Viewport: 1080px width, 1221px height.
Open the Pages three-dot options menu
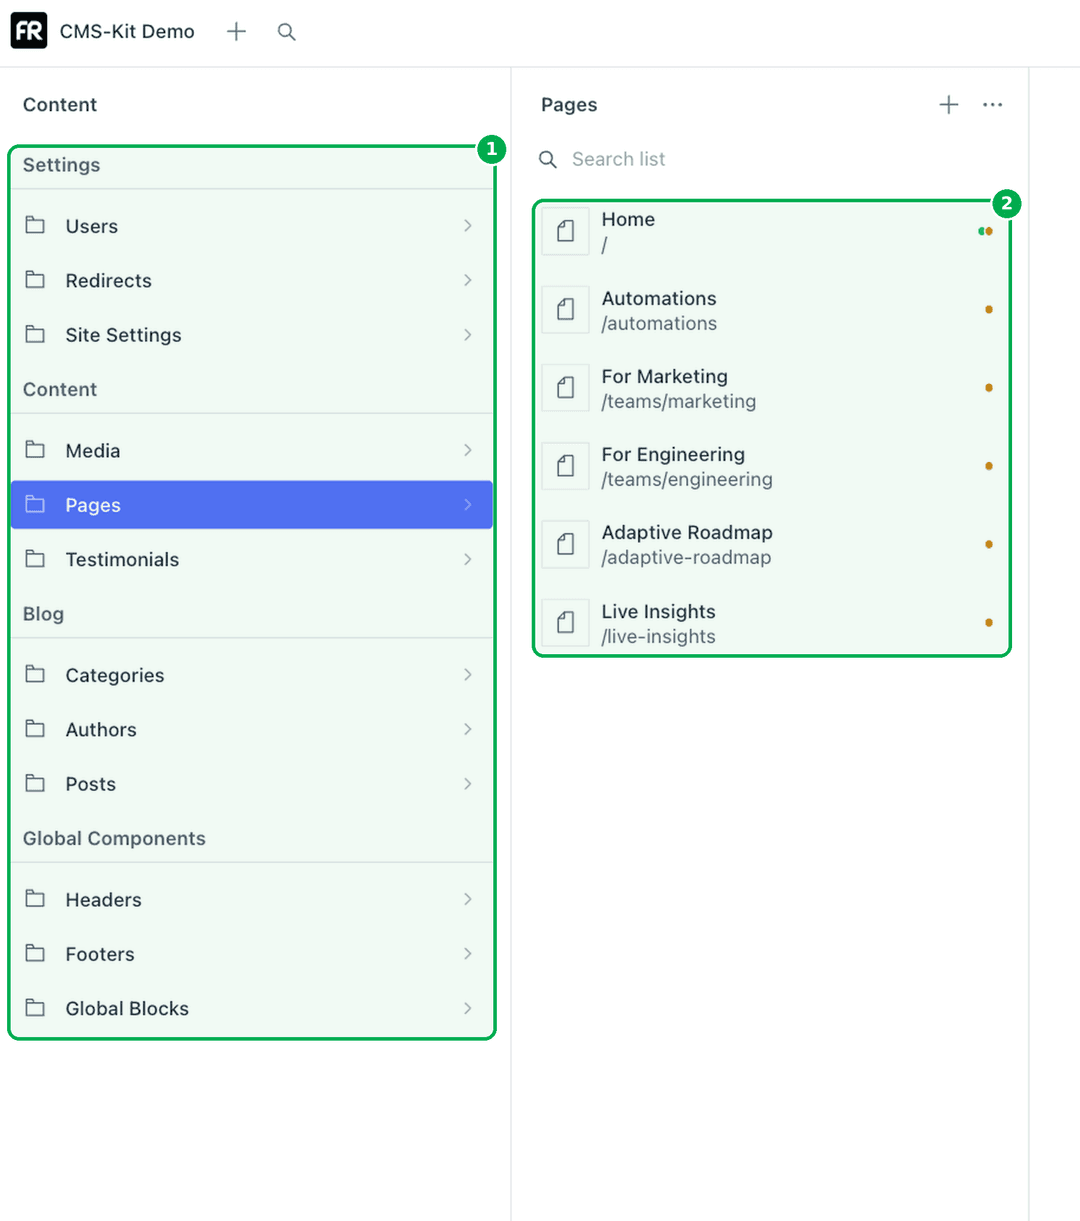click(x=992, y=105)
